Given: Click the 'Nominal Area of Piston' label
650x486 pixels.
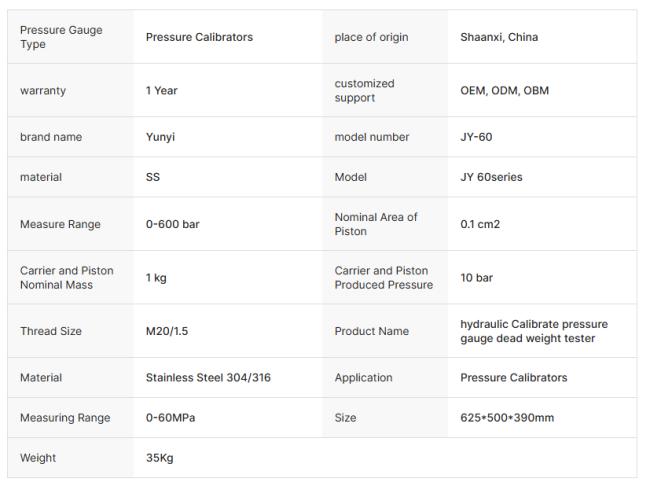Looking at the screenshot, I should 375,224.
